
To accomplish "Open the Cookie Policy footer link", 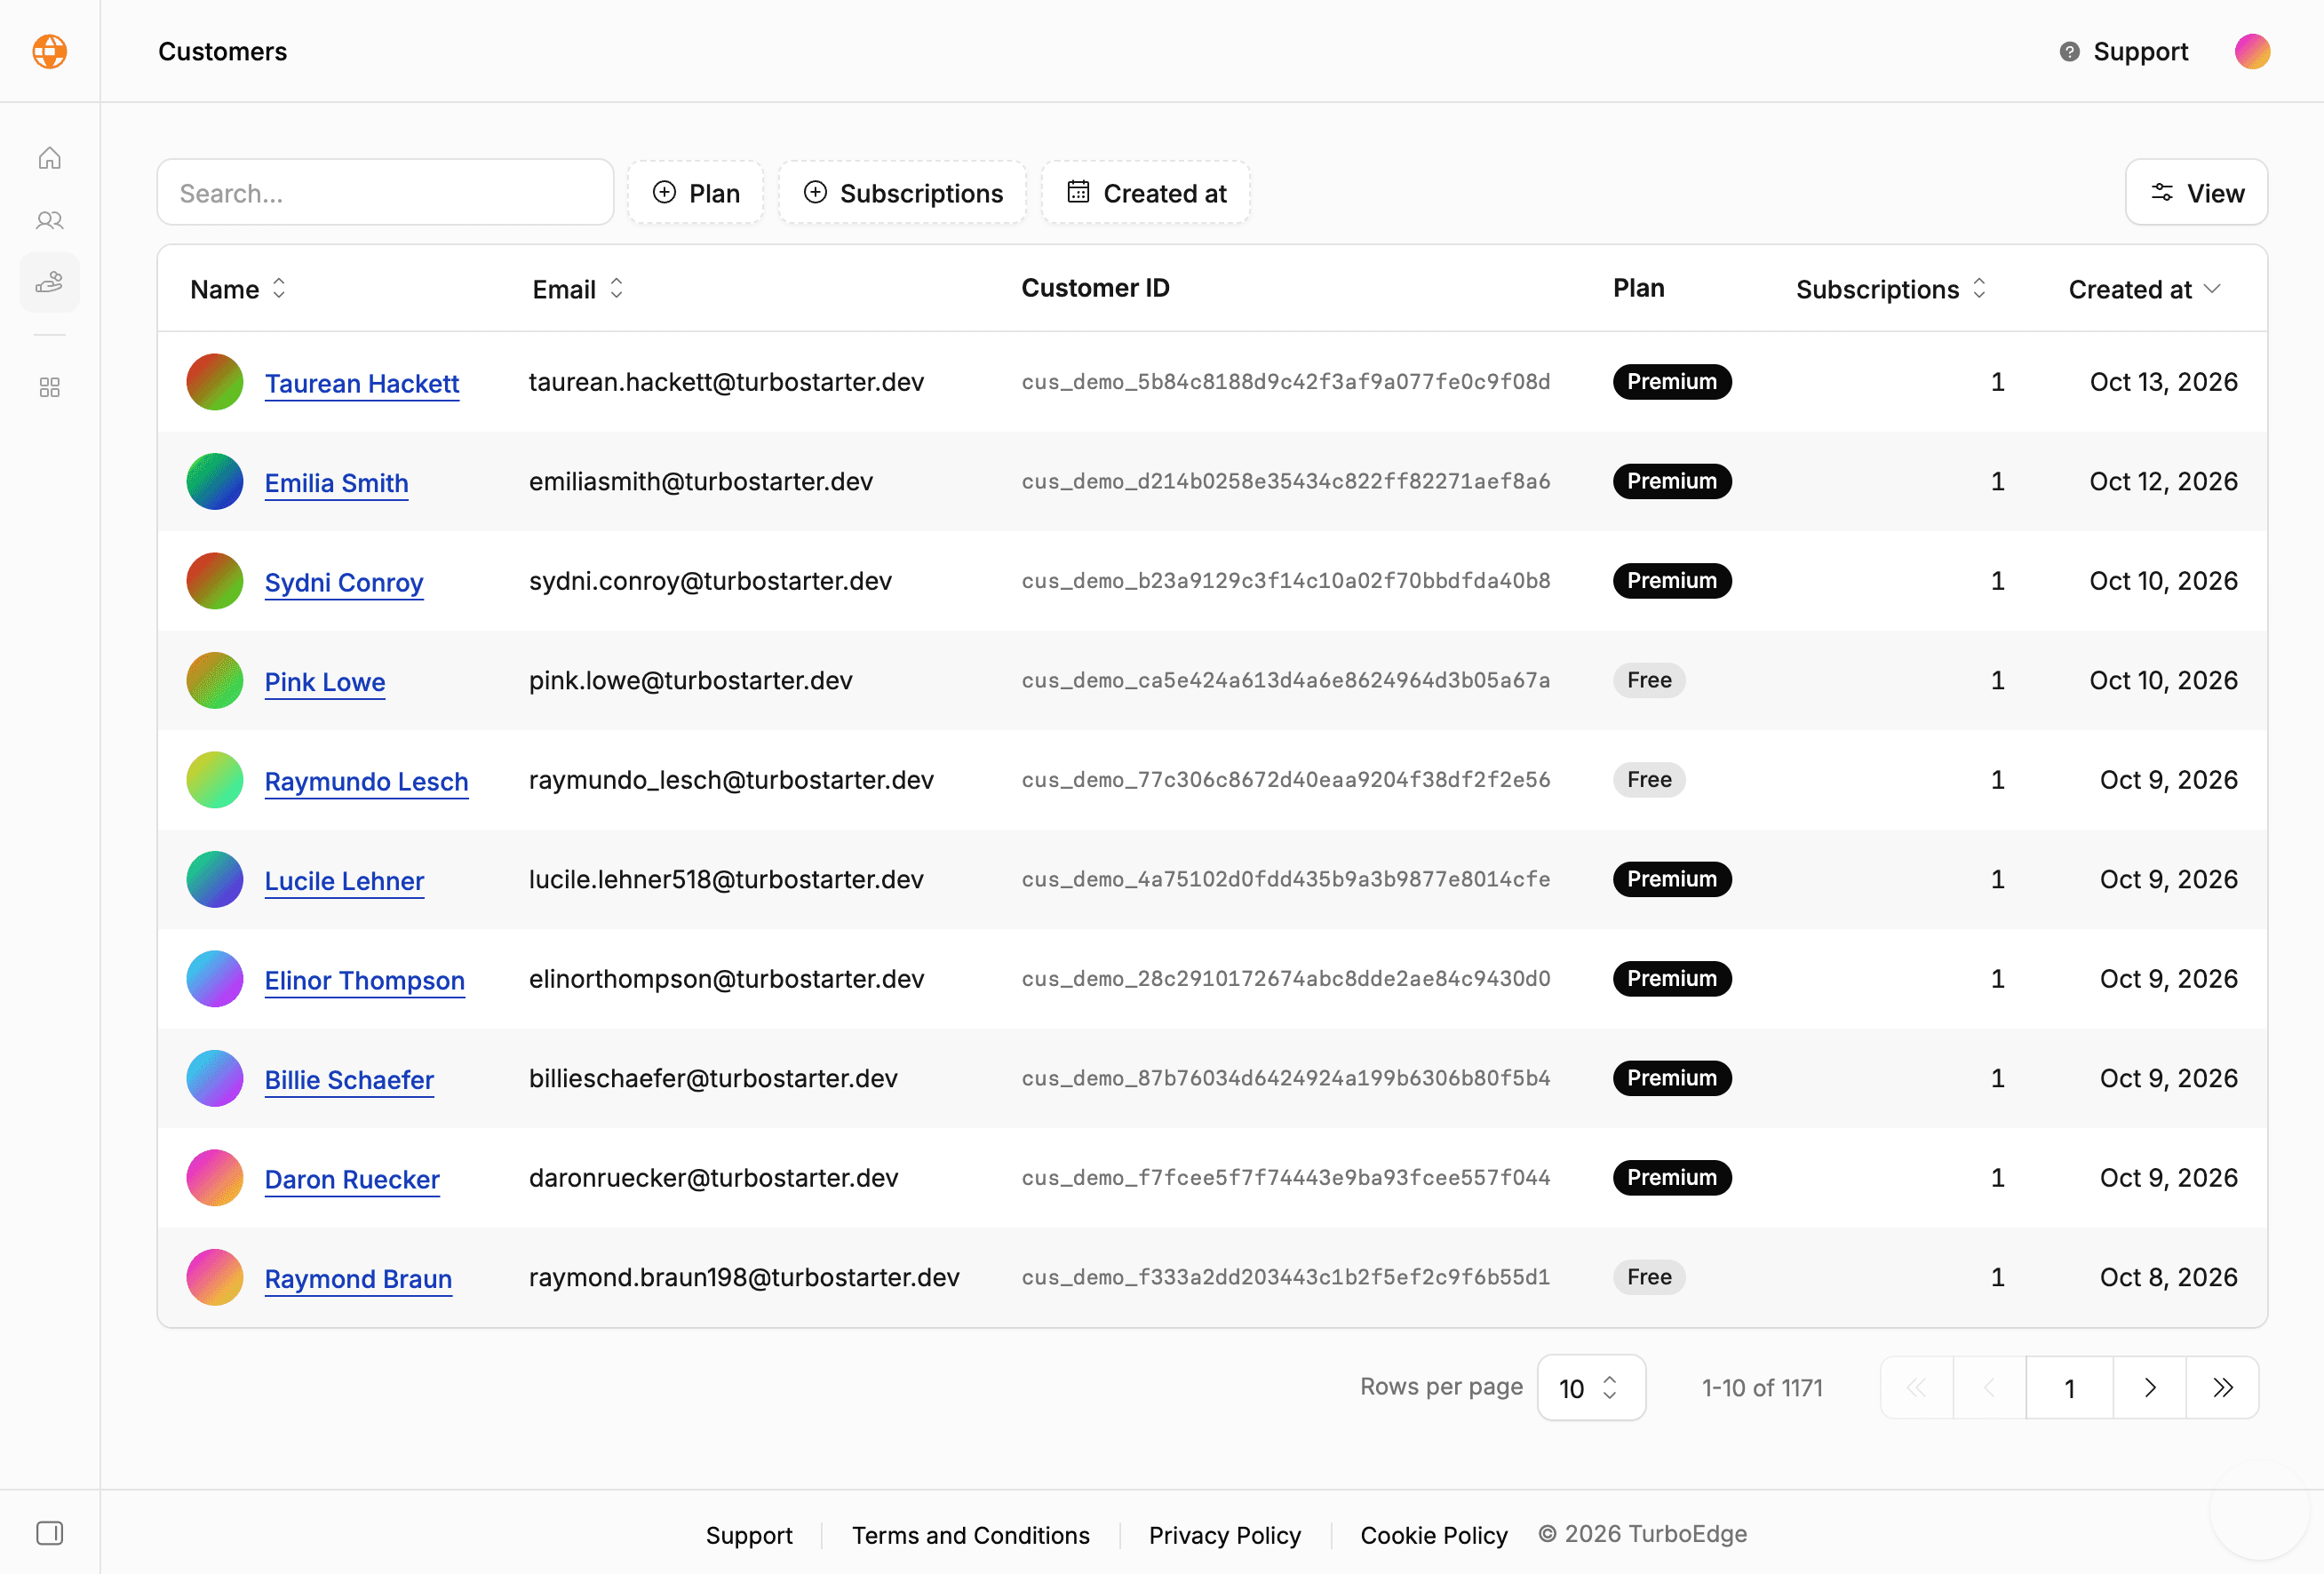I will coord(1433,1535).
